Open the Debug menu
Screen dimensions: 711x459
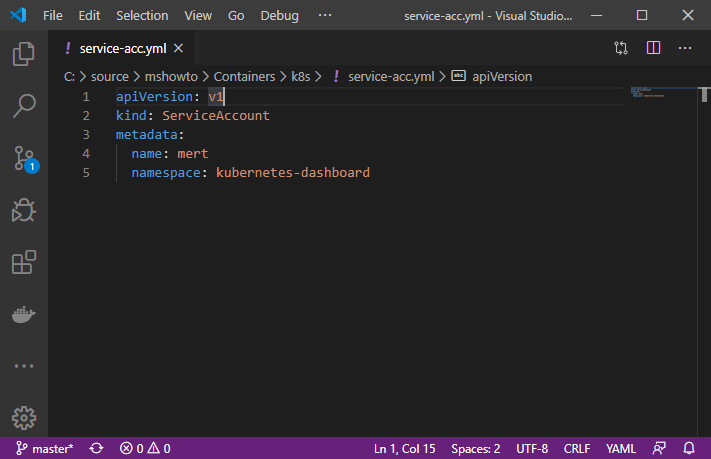279,16
